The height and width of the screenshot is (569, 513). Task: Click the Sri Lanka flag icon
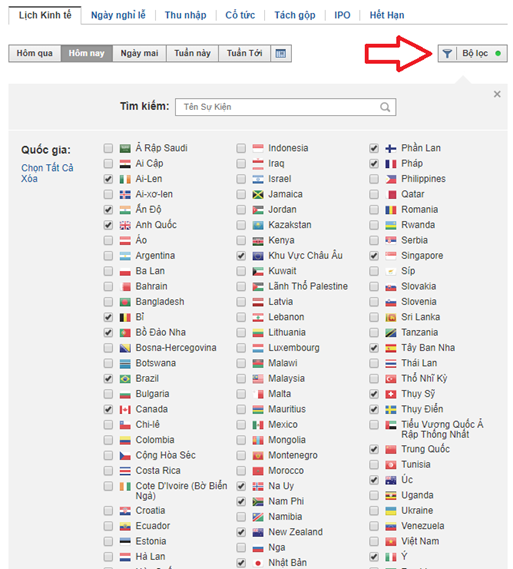(391, 318)
